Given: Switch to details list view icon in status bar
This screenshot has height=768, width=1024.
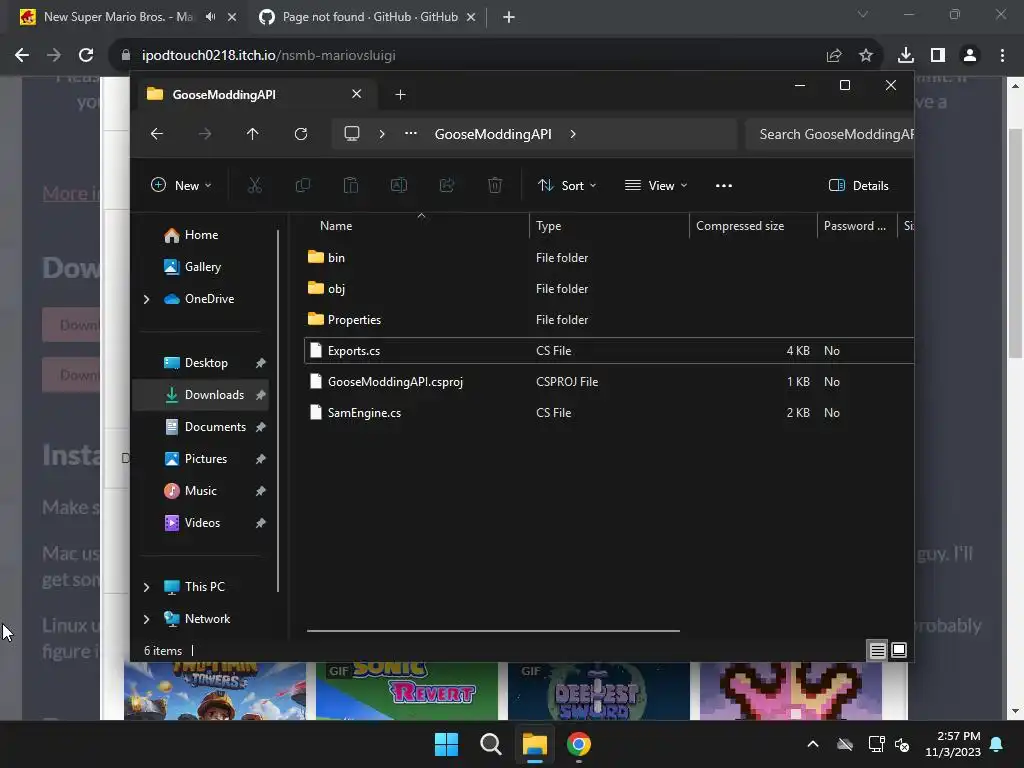Looking at the screenshot, I should pyautogui.click(x=877, y=650).
